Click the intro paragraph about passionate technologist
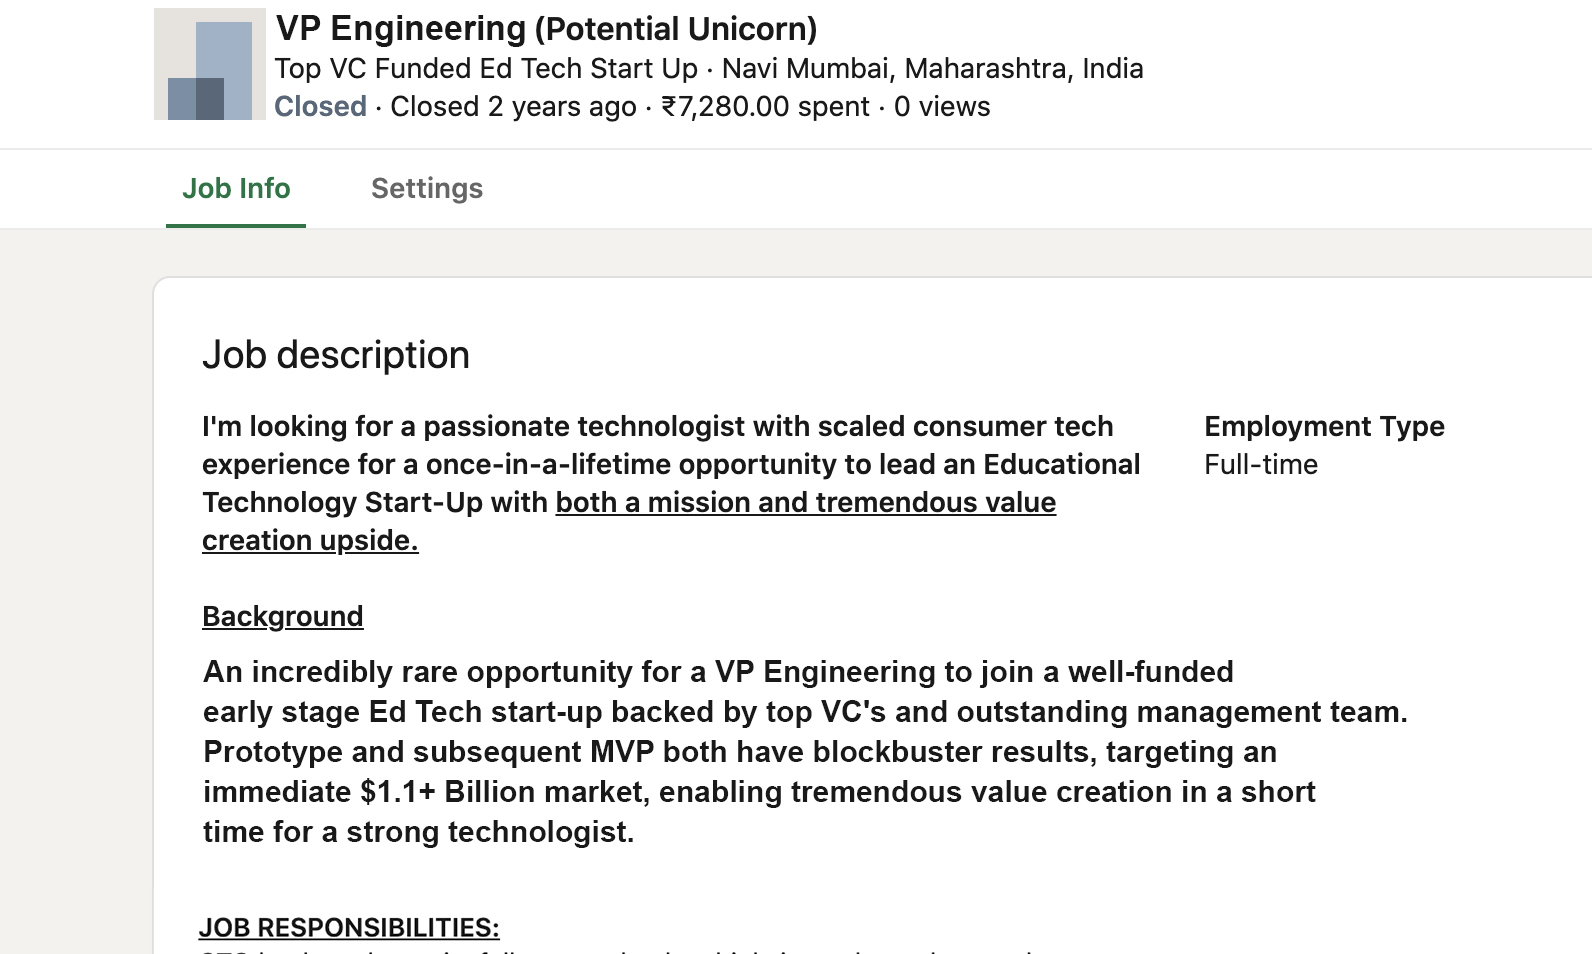 671,483
